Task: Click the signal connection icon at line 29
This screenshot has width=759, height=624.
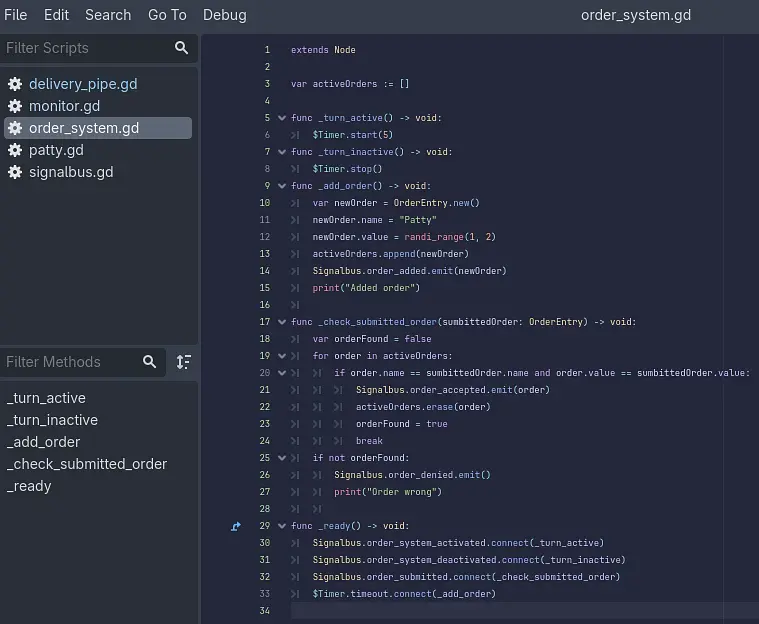Action: coord(236,526)
